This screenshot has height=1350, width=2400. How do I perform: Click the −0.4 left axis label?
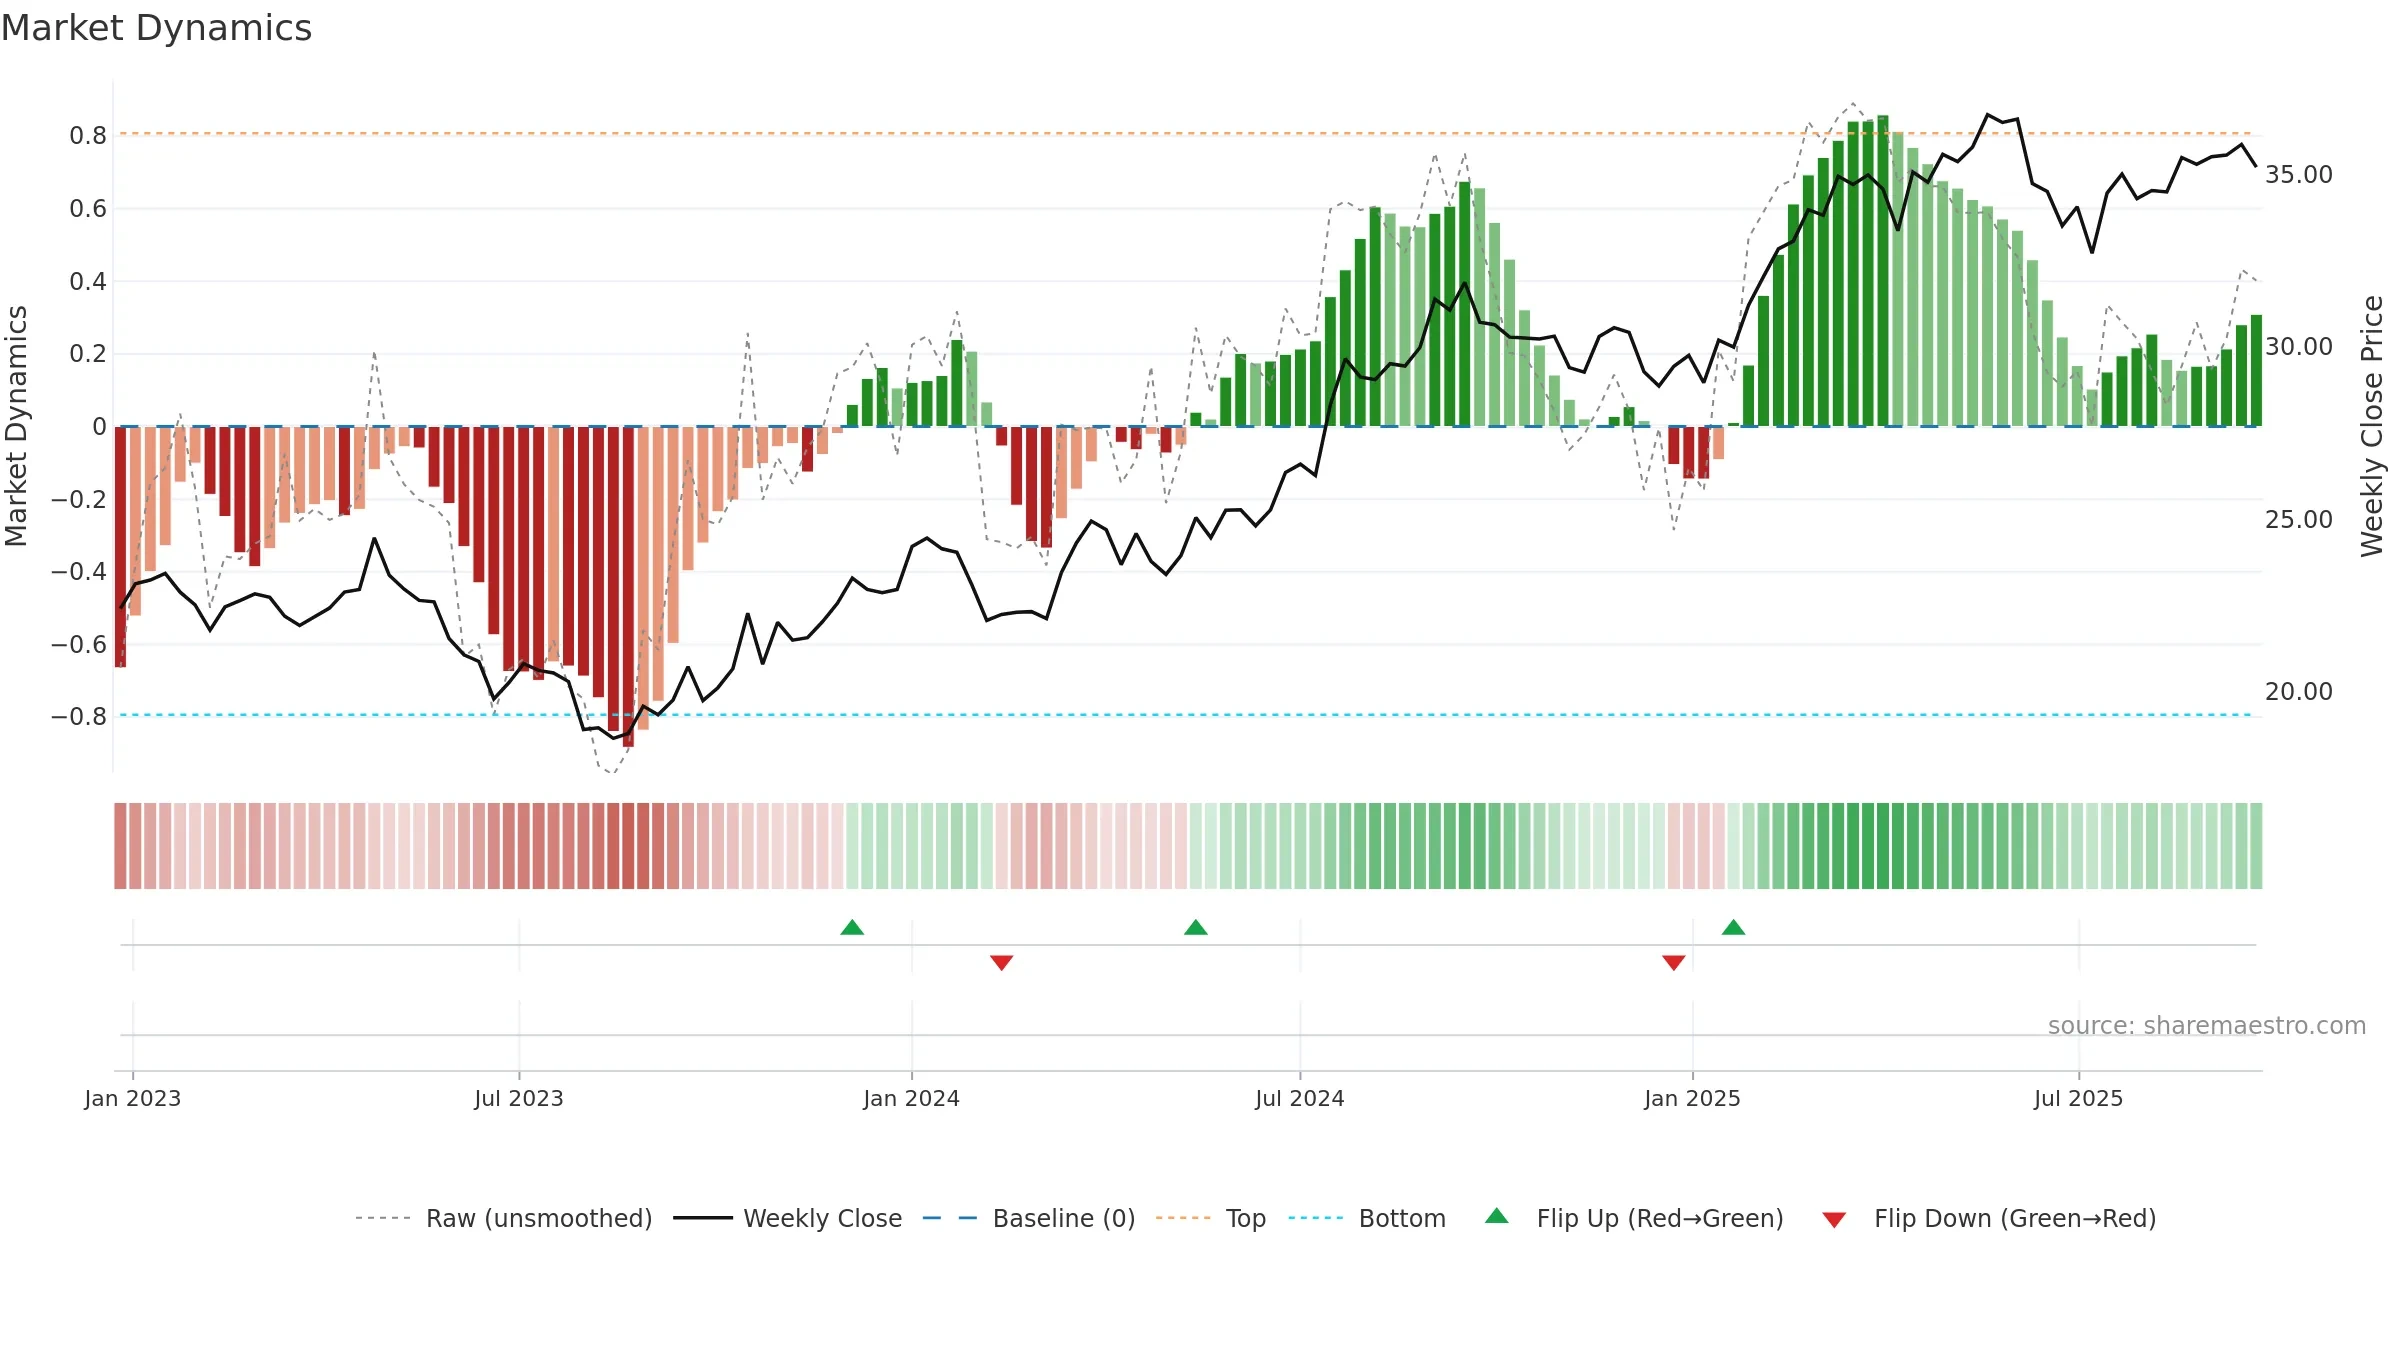(79, 571)
